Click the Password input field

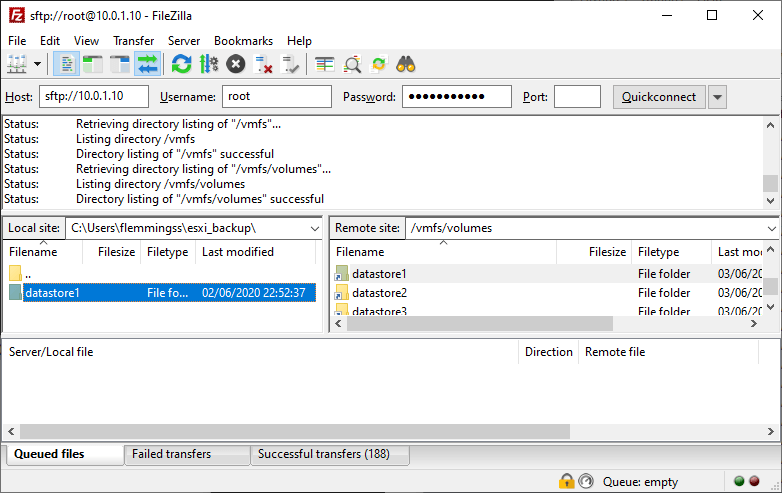pyautogui.click(x=457, y=96)
